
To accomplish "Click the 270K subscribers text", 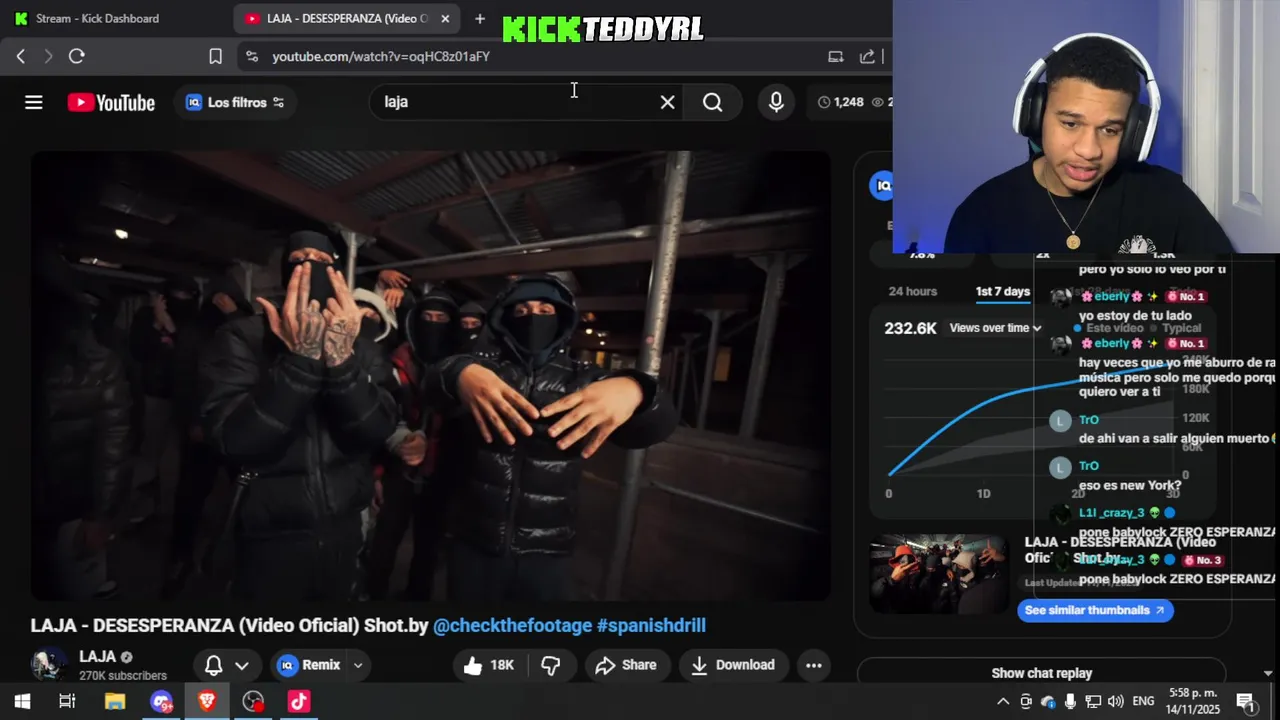I will [x=123, y=676].
